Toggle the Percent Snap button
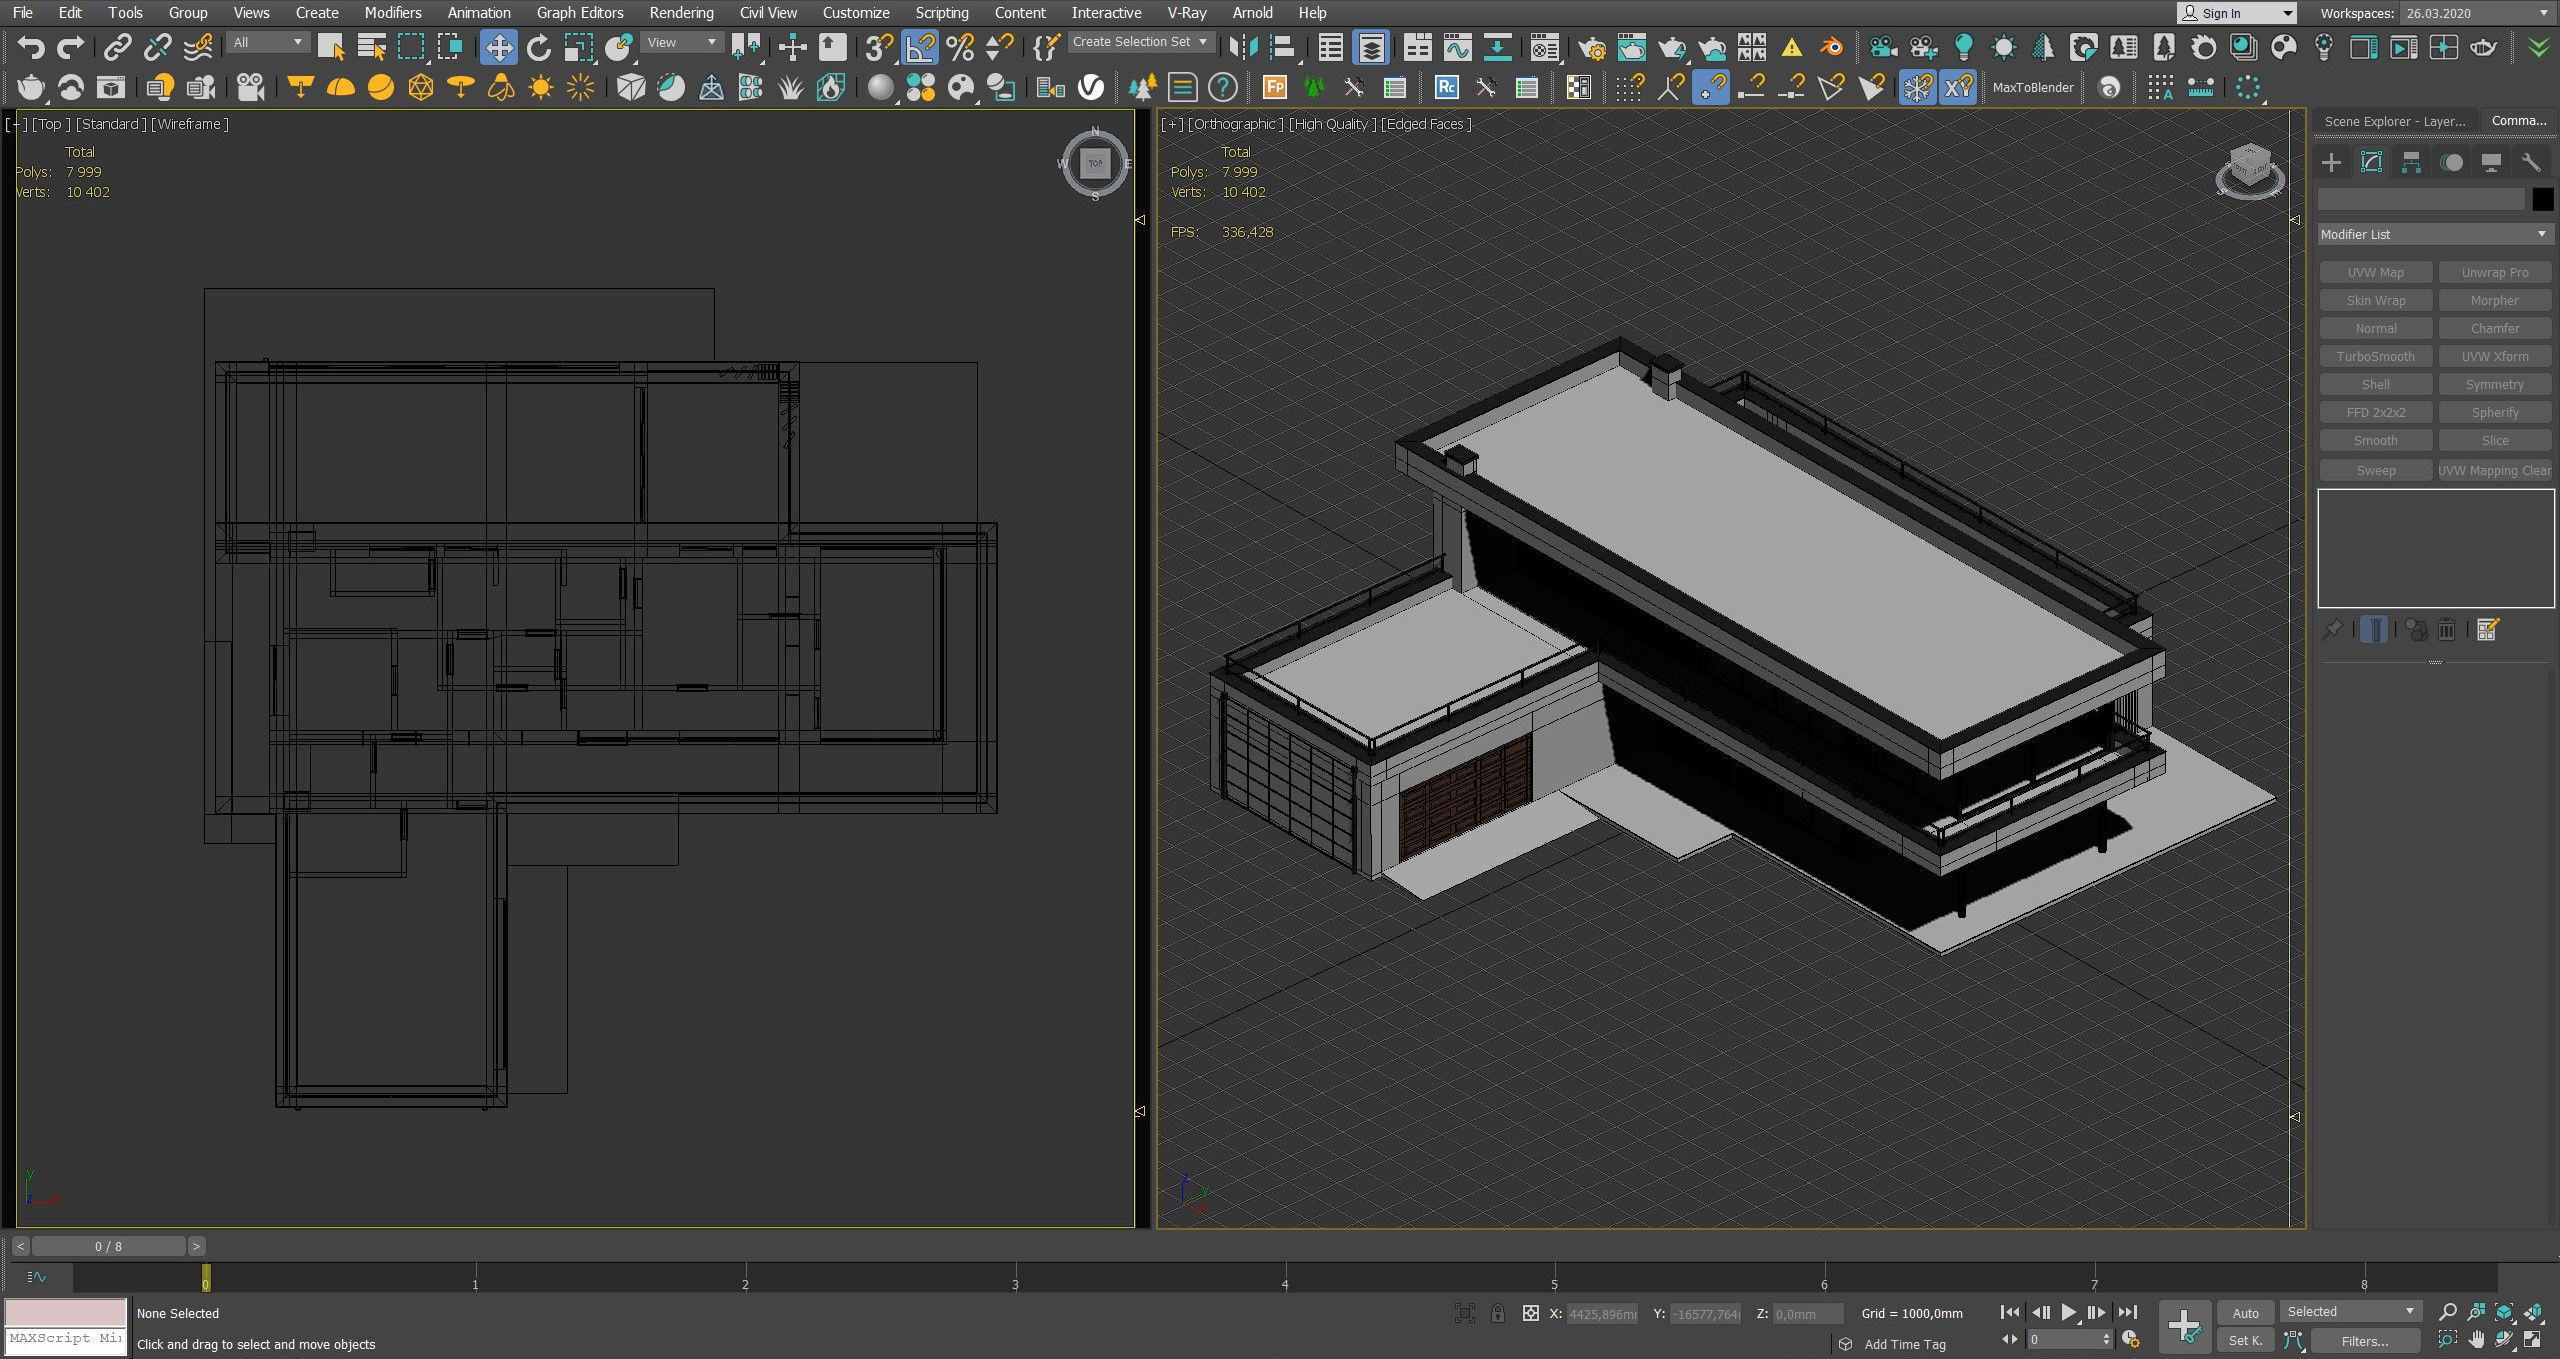 [x=960, y=47]
